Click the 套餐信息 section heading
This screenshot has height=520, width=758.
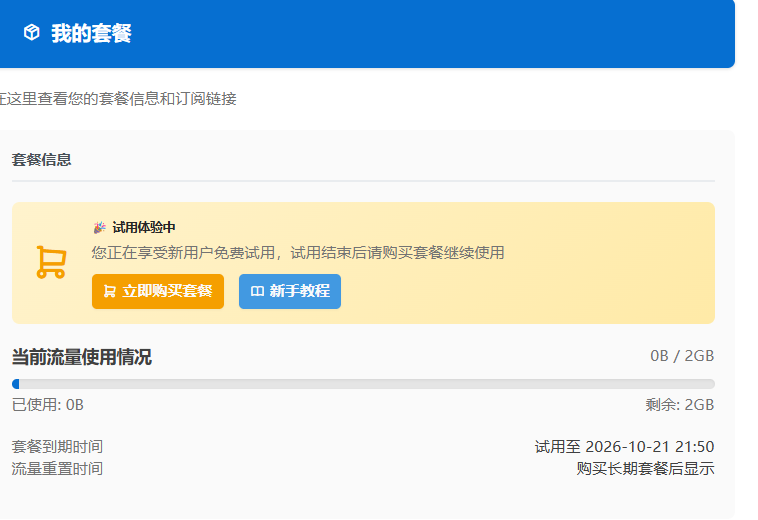42,160
